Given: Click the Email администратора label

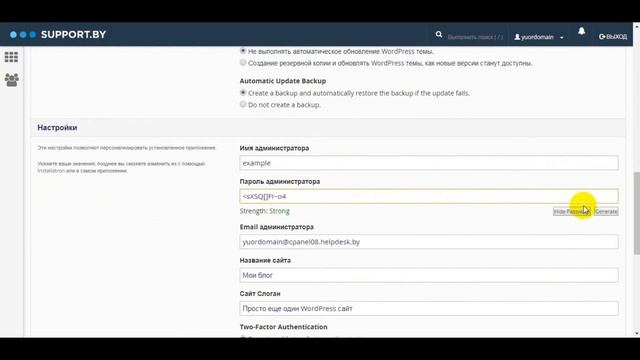Looking at the screenshot, I should coord(276,227).
